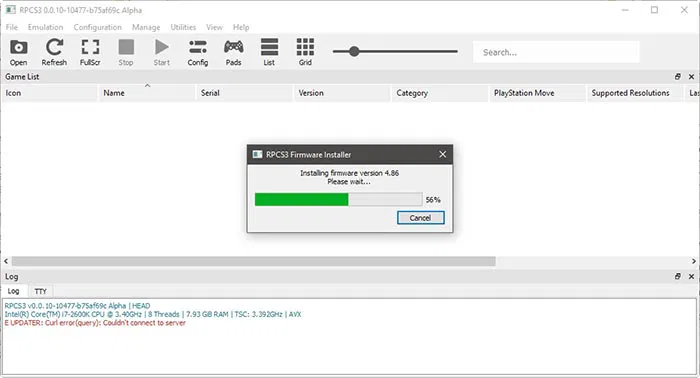
Task: Switch to the TTY tab
Action: 41,291
